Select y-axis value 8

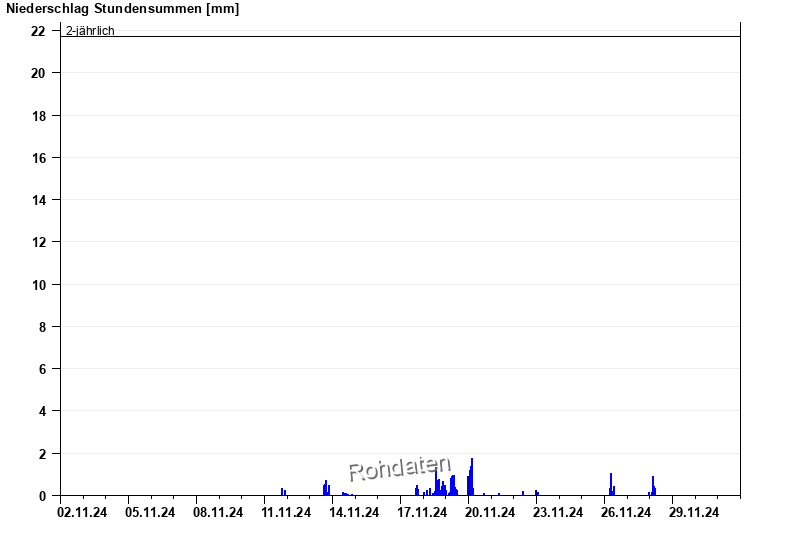click(42, 327)
